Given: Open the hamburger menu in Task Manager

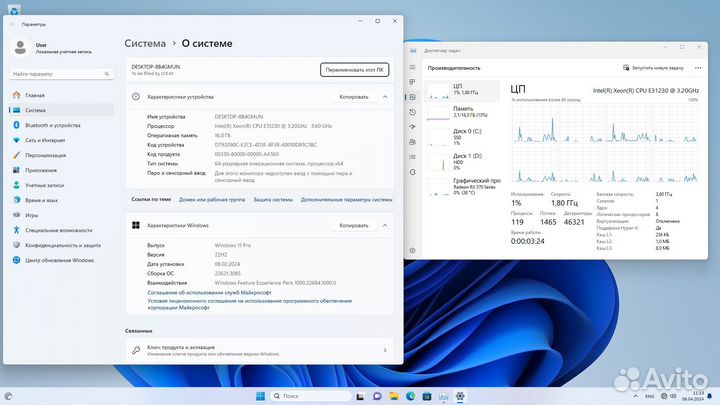Looking at the screenshot, I should (414, 67).
